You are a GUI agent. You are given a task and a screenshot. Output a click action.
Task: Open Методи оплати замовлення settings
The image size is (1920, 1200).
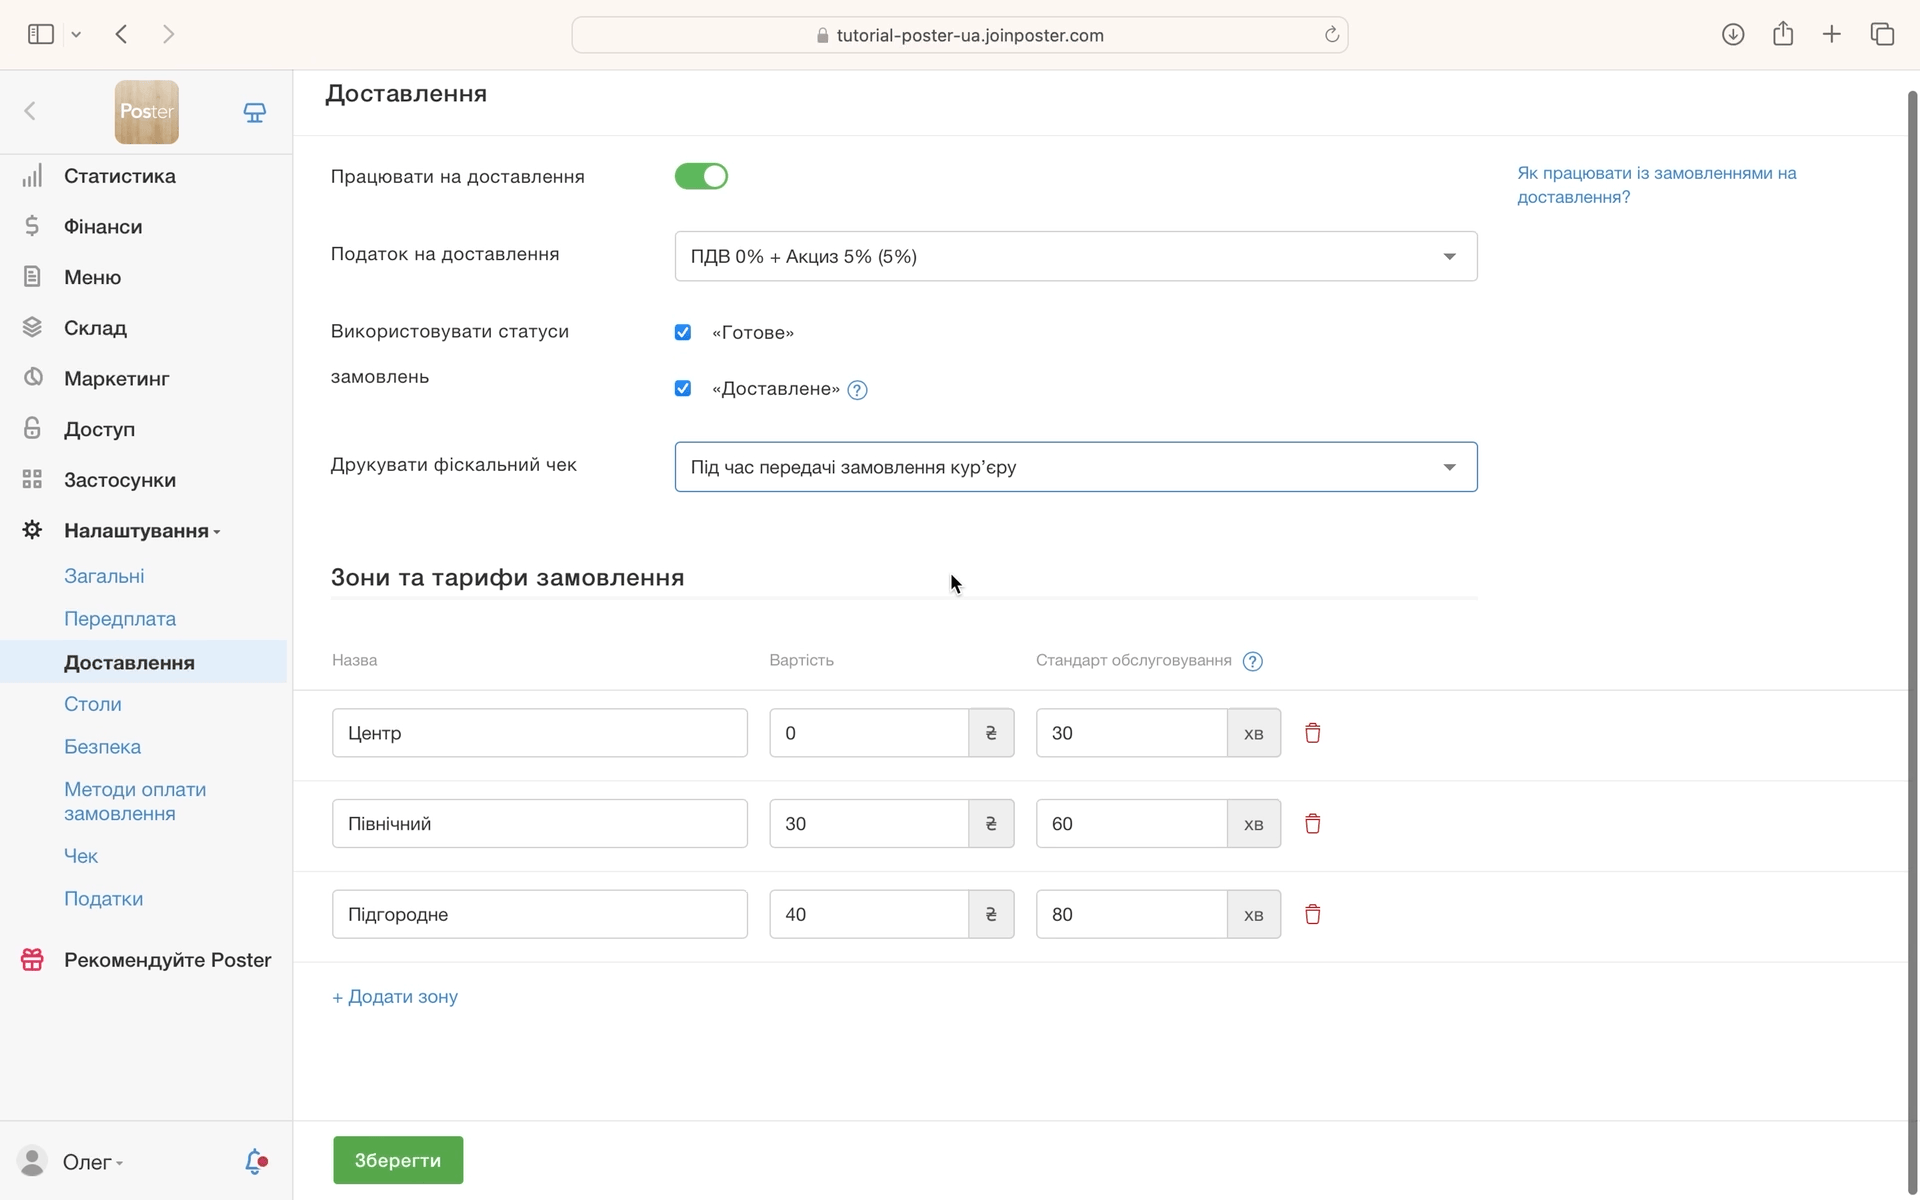click(135, 801)
